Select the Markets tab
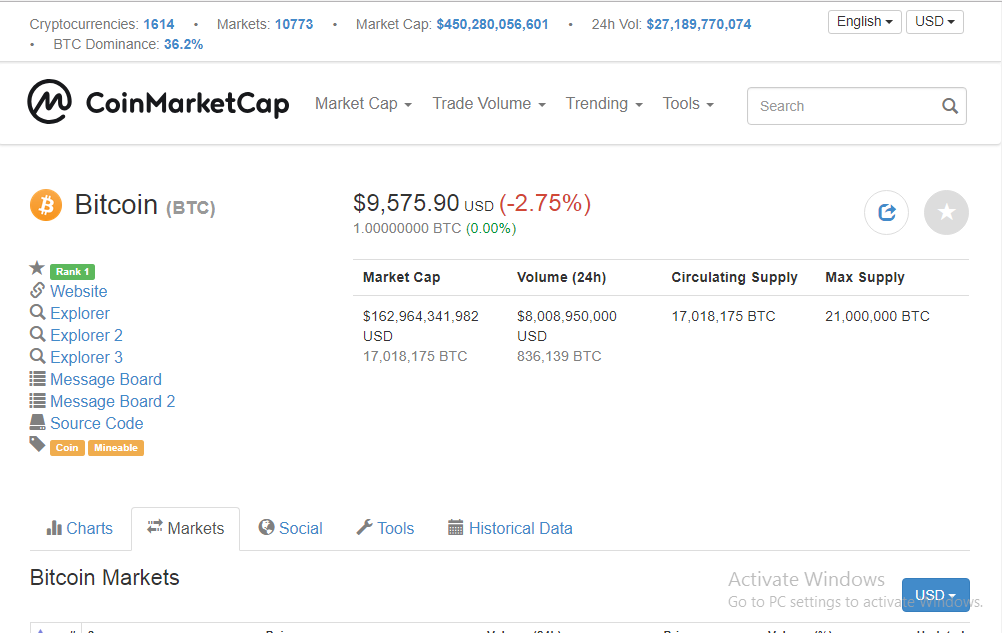The image size is (1002, 633). (186, 529)
